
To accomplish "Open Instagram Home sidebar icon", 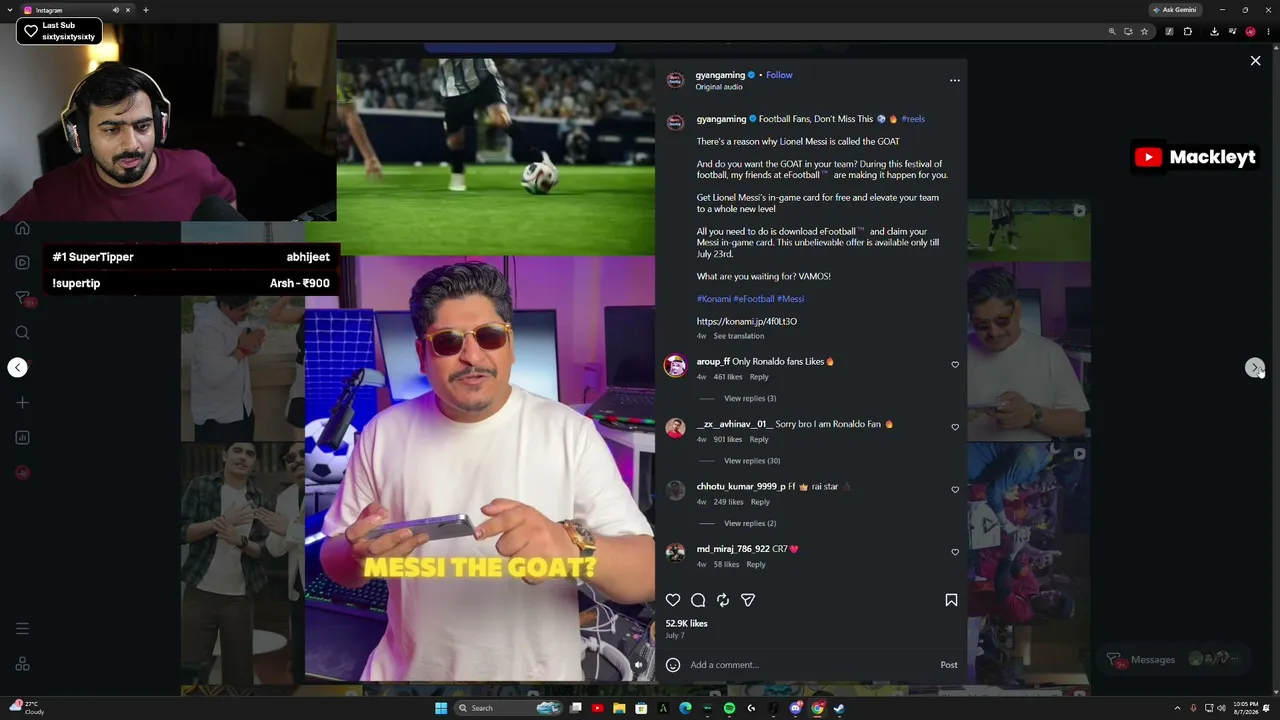I will (x=22, y=228).
